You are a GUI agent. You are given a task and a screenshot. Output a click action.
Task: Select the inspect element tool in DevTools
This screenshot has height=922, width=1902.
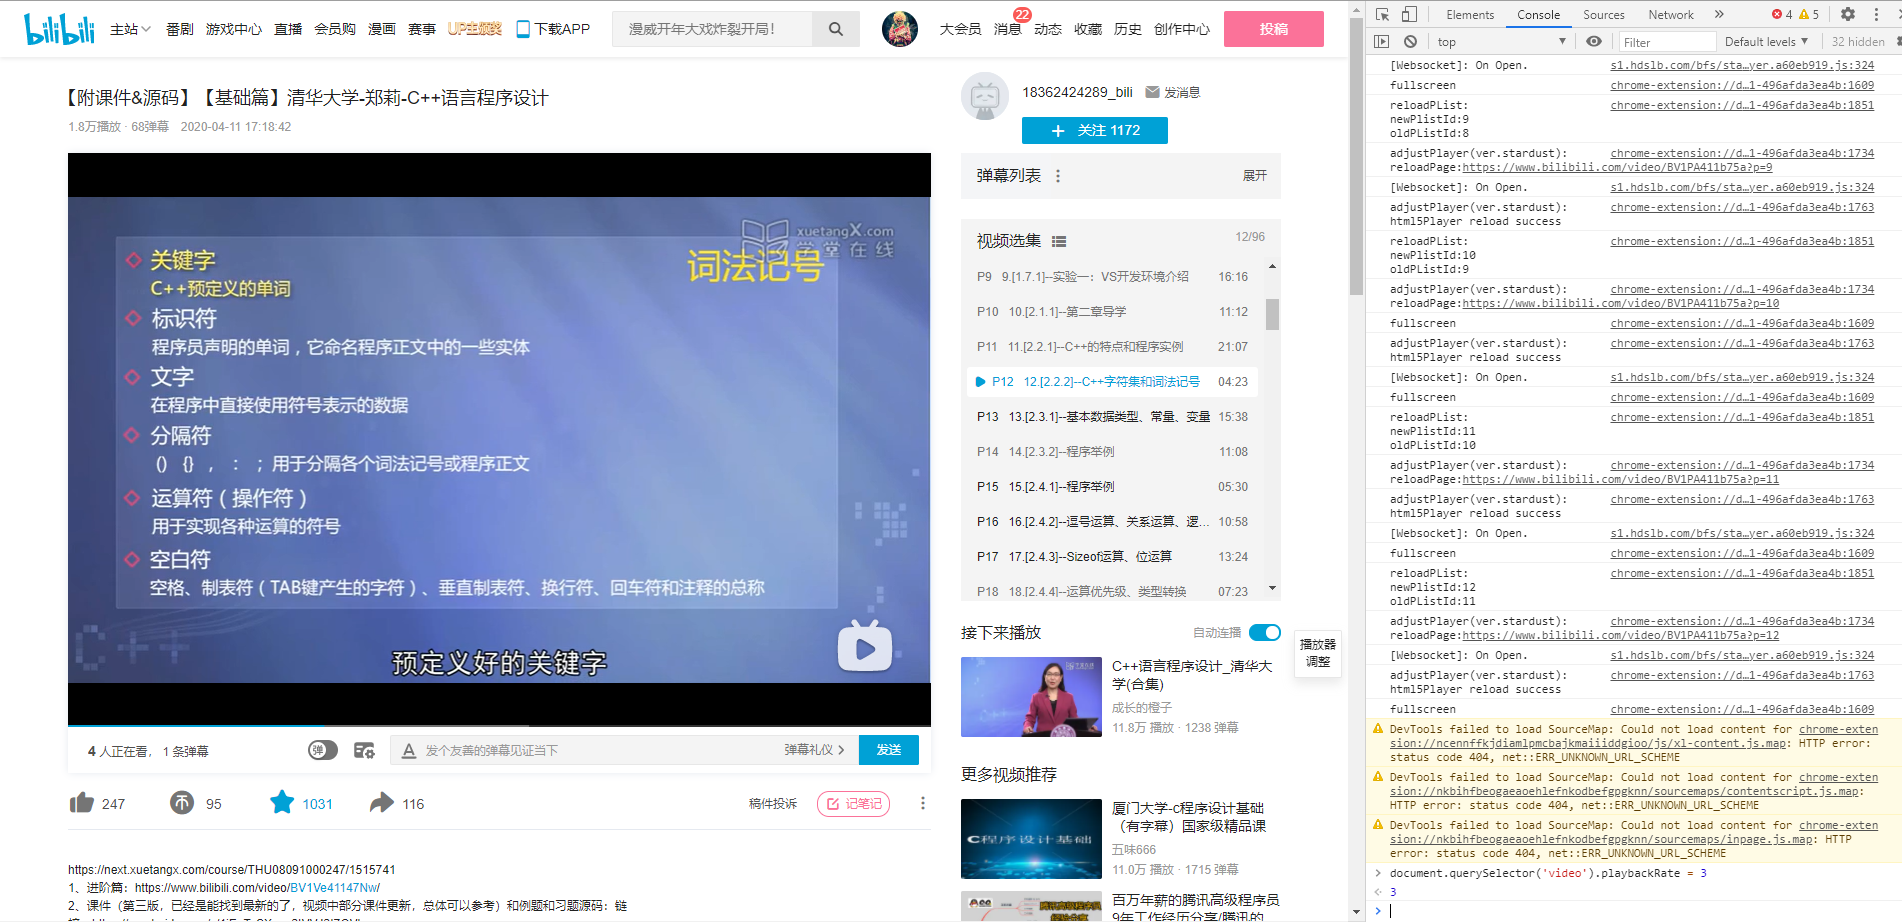(1383, 14)
